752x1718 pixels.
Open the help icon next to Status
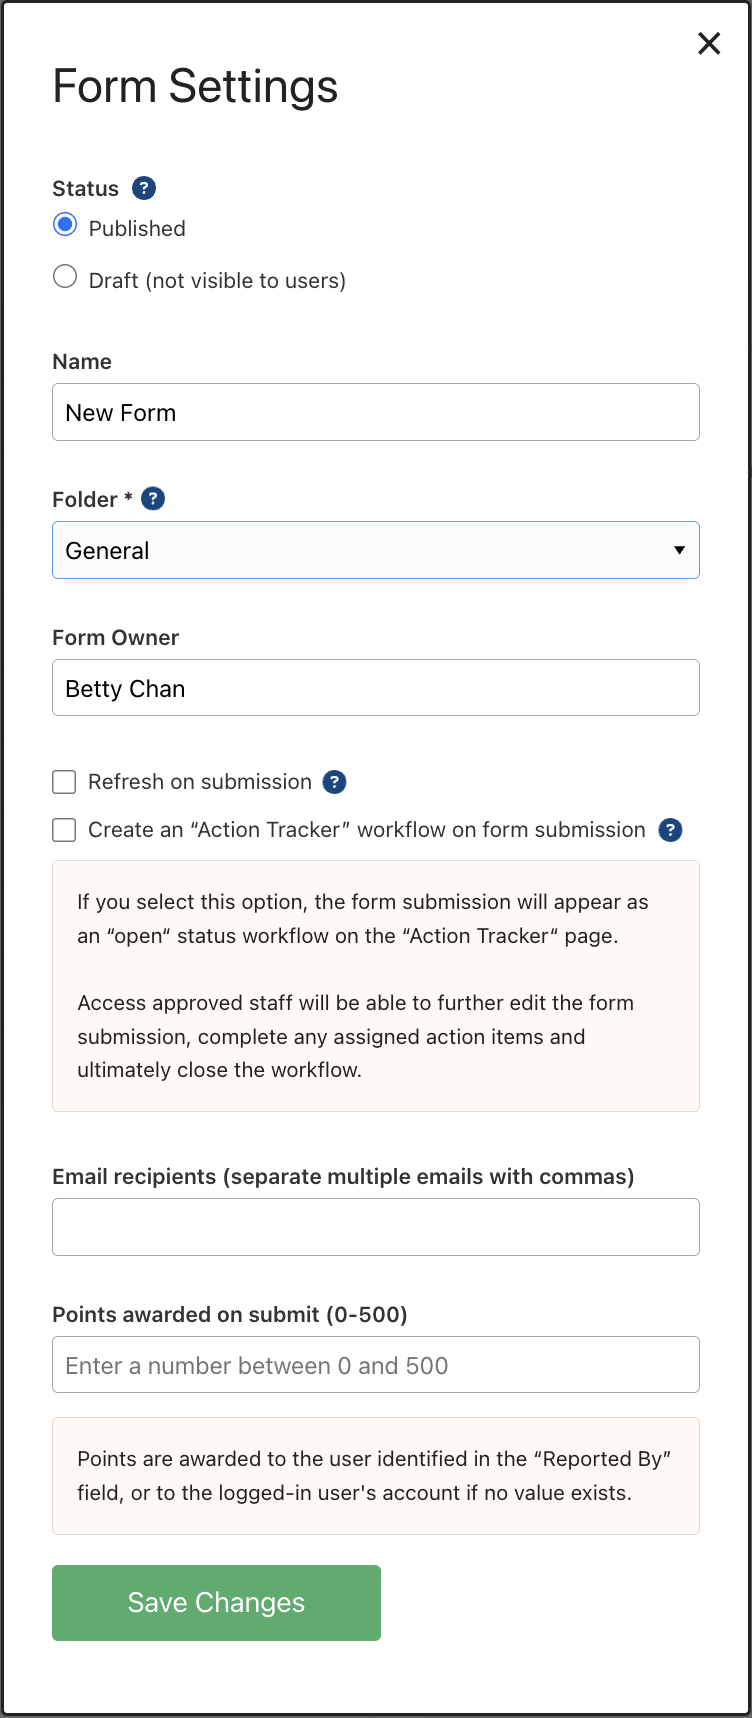(144, 188)
